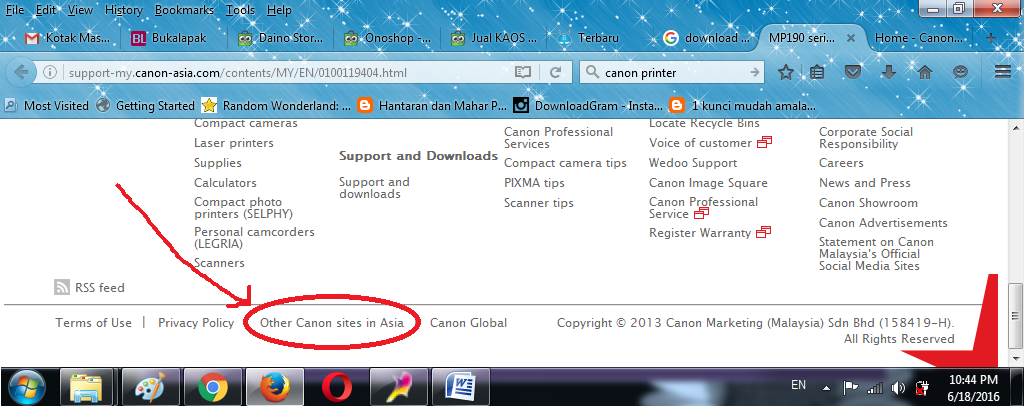Open Firefox hamburger menu
Image resolution: width=1024 pixels, height=406 pixels.
click(x=1002, y=72)
